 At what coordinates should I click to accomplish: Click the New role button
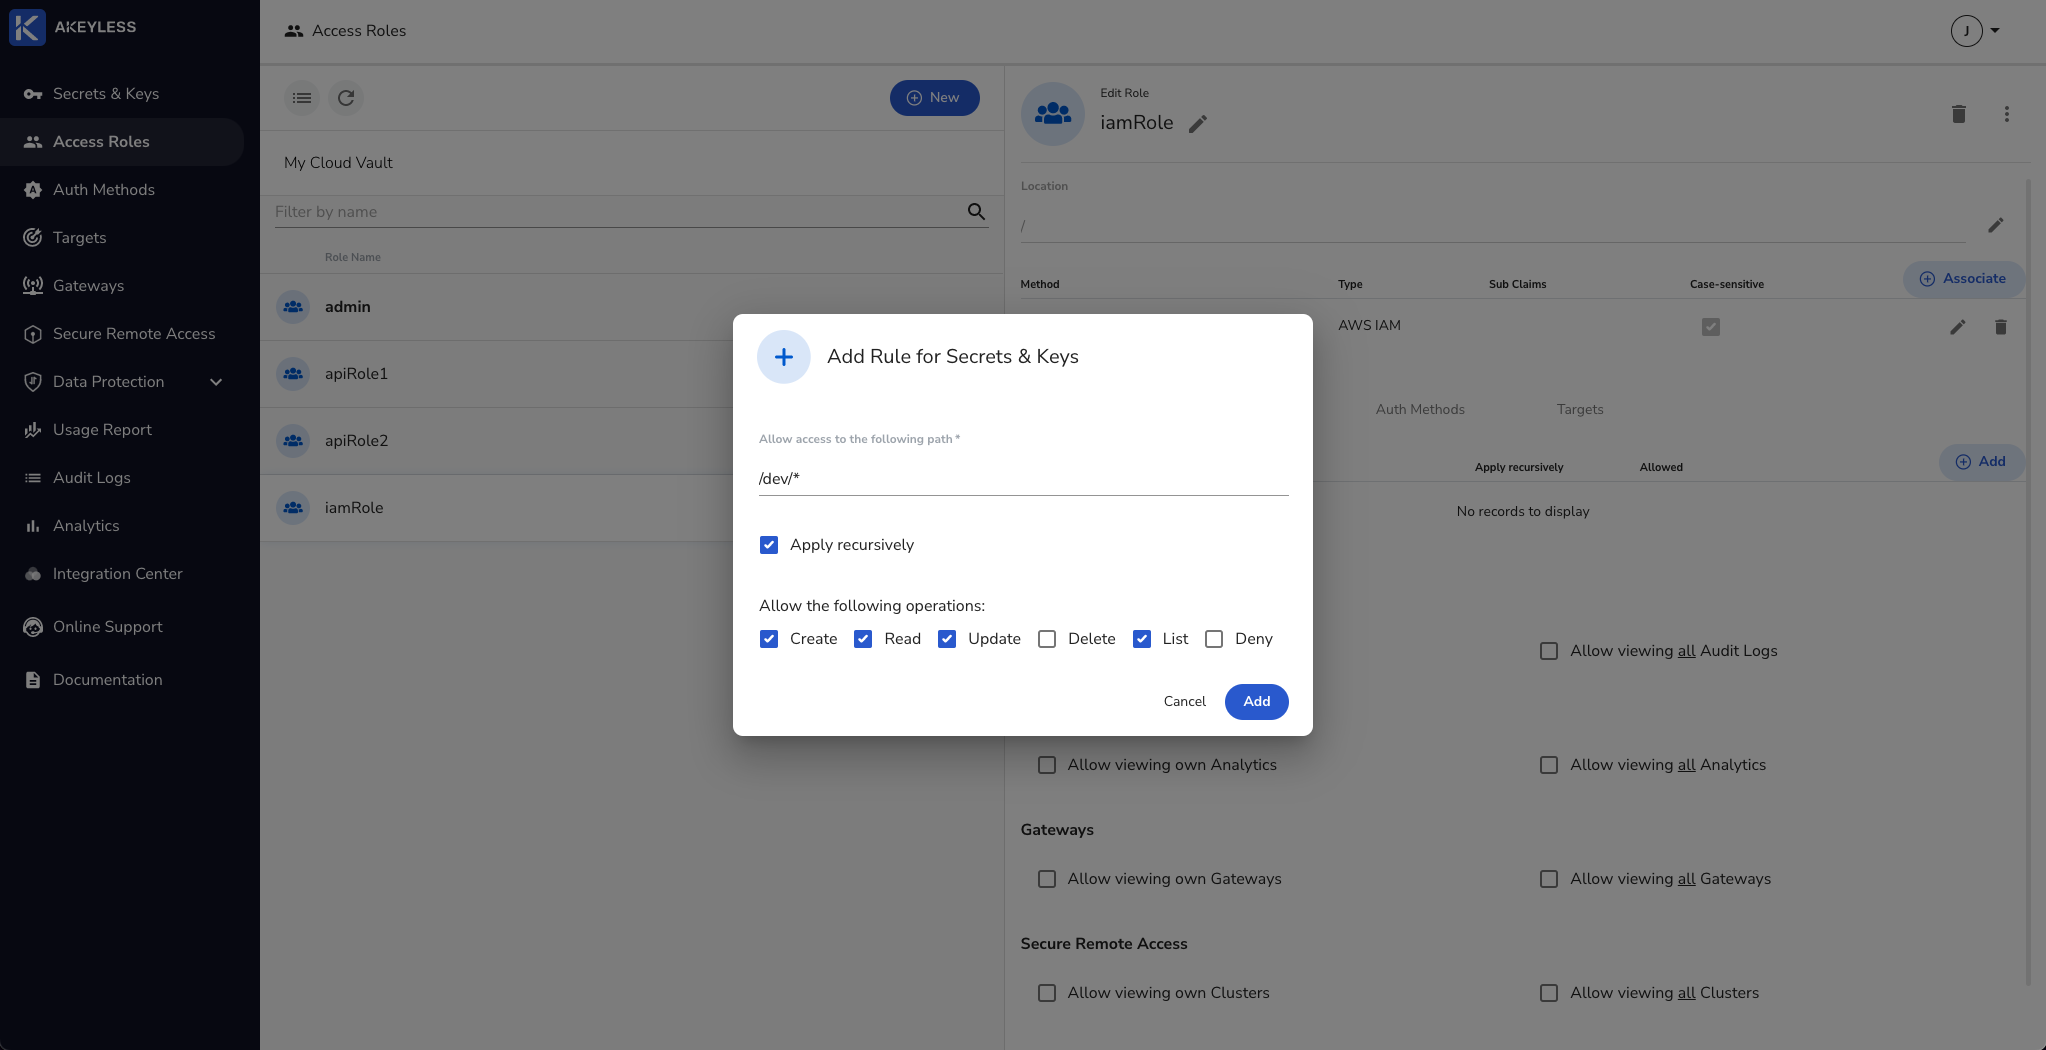click(x=935, y=98)
